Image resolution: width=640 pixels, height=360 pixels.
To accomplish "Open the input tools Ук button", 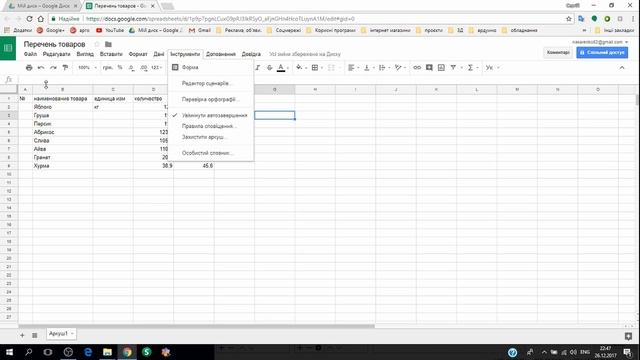I will 489,67.
